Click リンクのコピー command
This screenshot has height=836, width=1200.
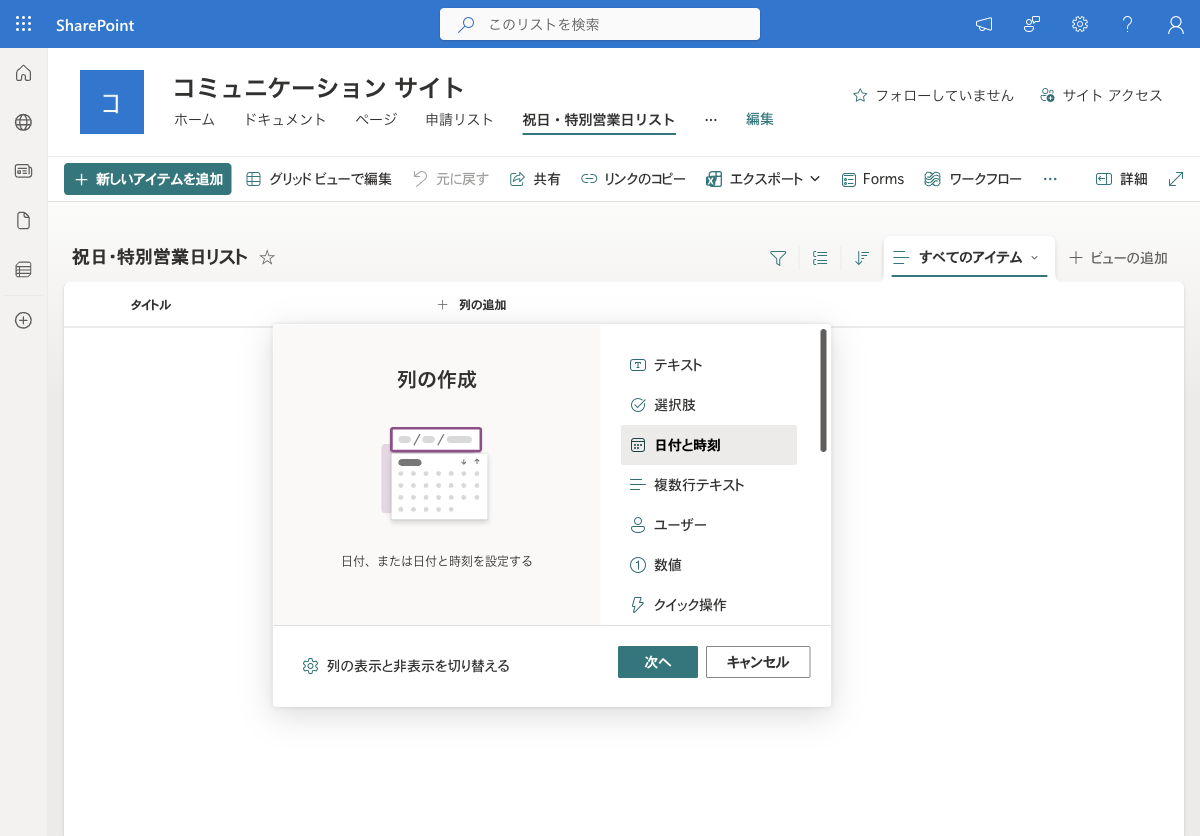pyautogui.click(x=634, y=179)
